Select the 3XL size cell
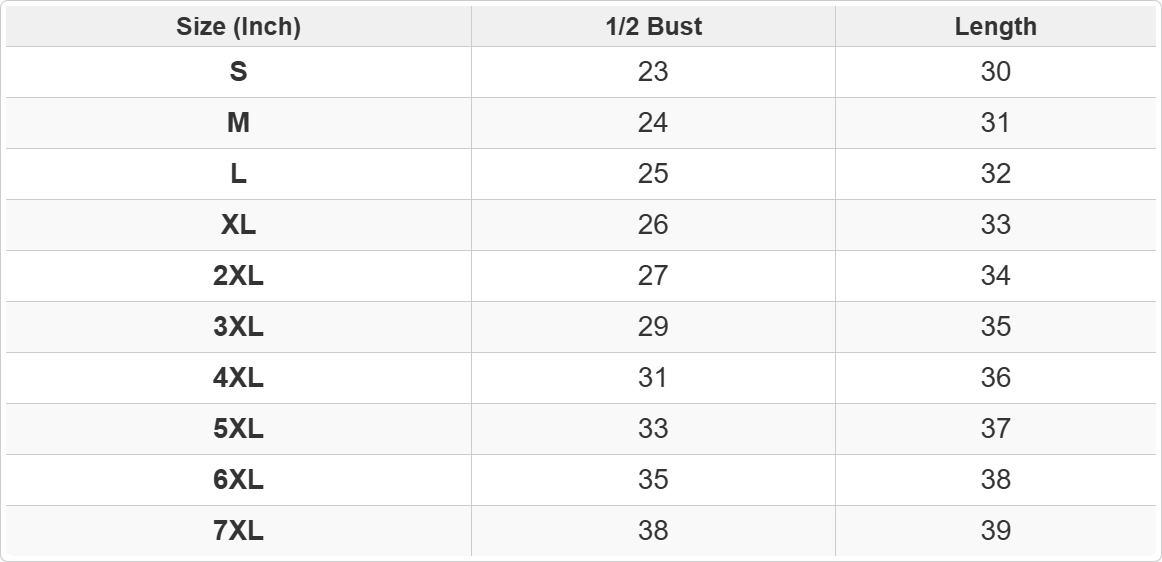The image size is (1162, 562). click(x=239, y=327)
